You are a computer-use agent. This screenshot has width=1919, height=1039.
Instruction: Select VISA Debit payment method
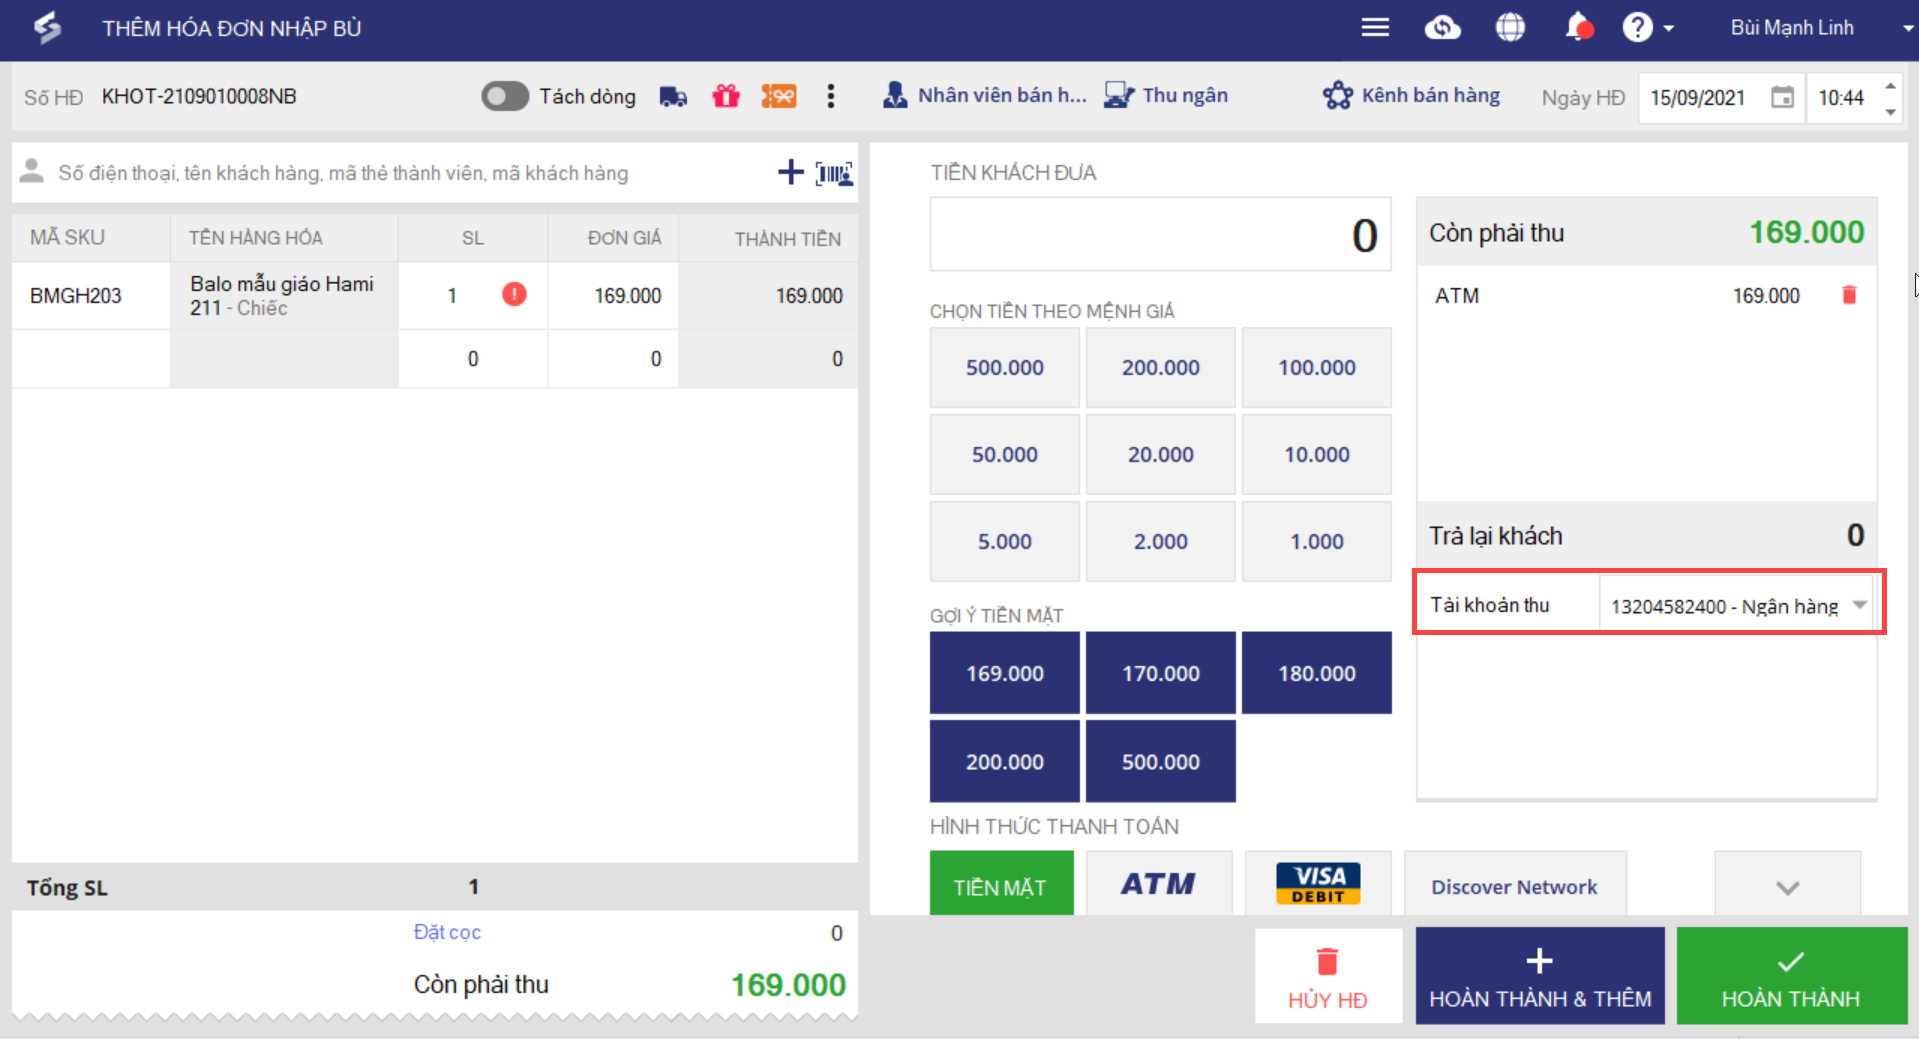(x=1318, y=884)
